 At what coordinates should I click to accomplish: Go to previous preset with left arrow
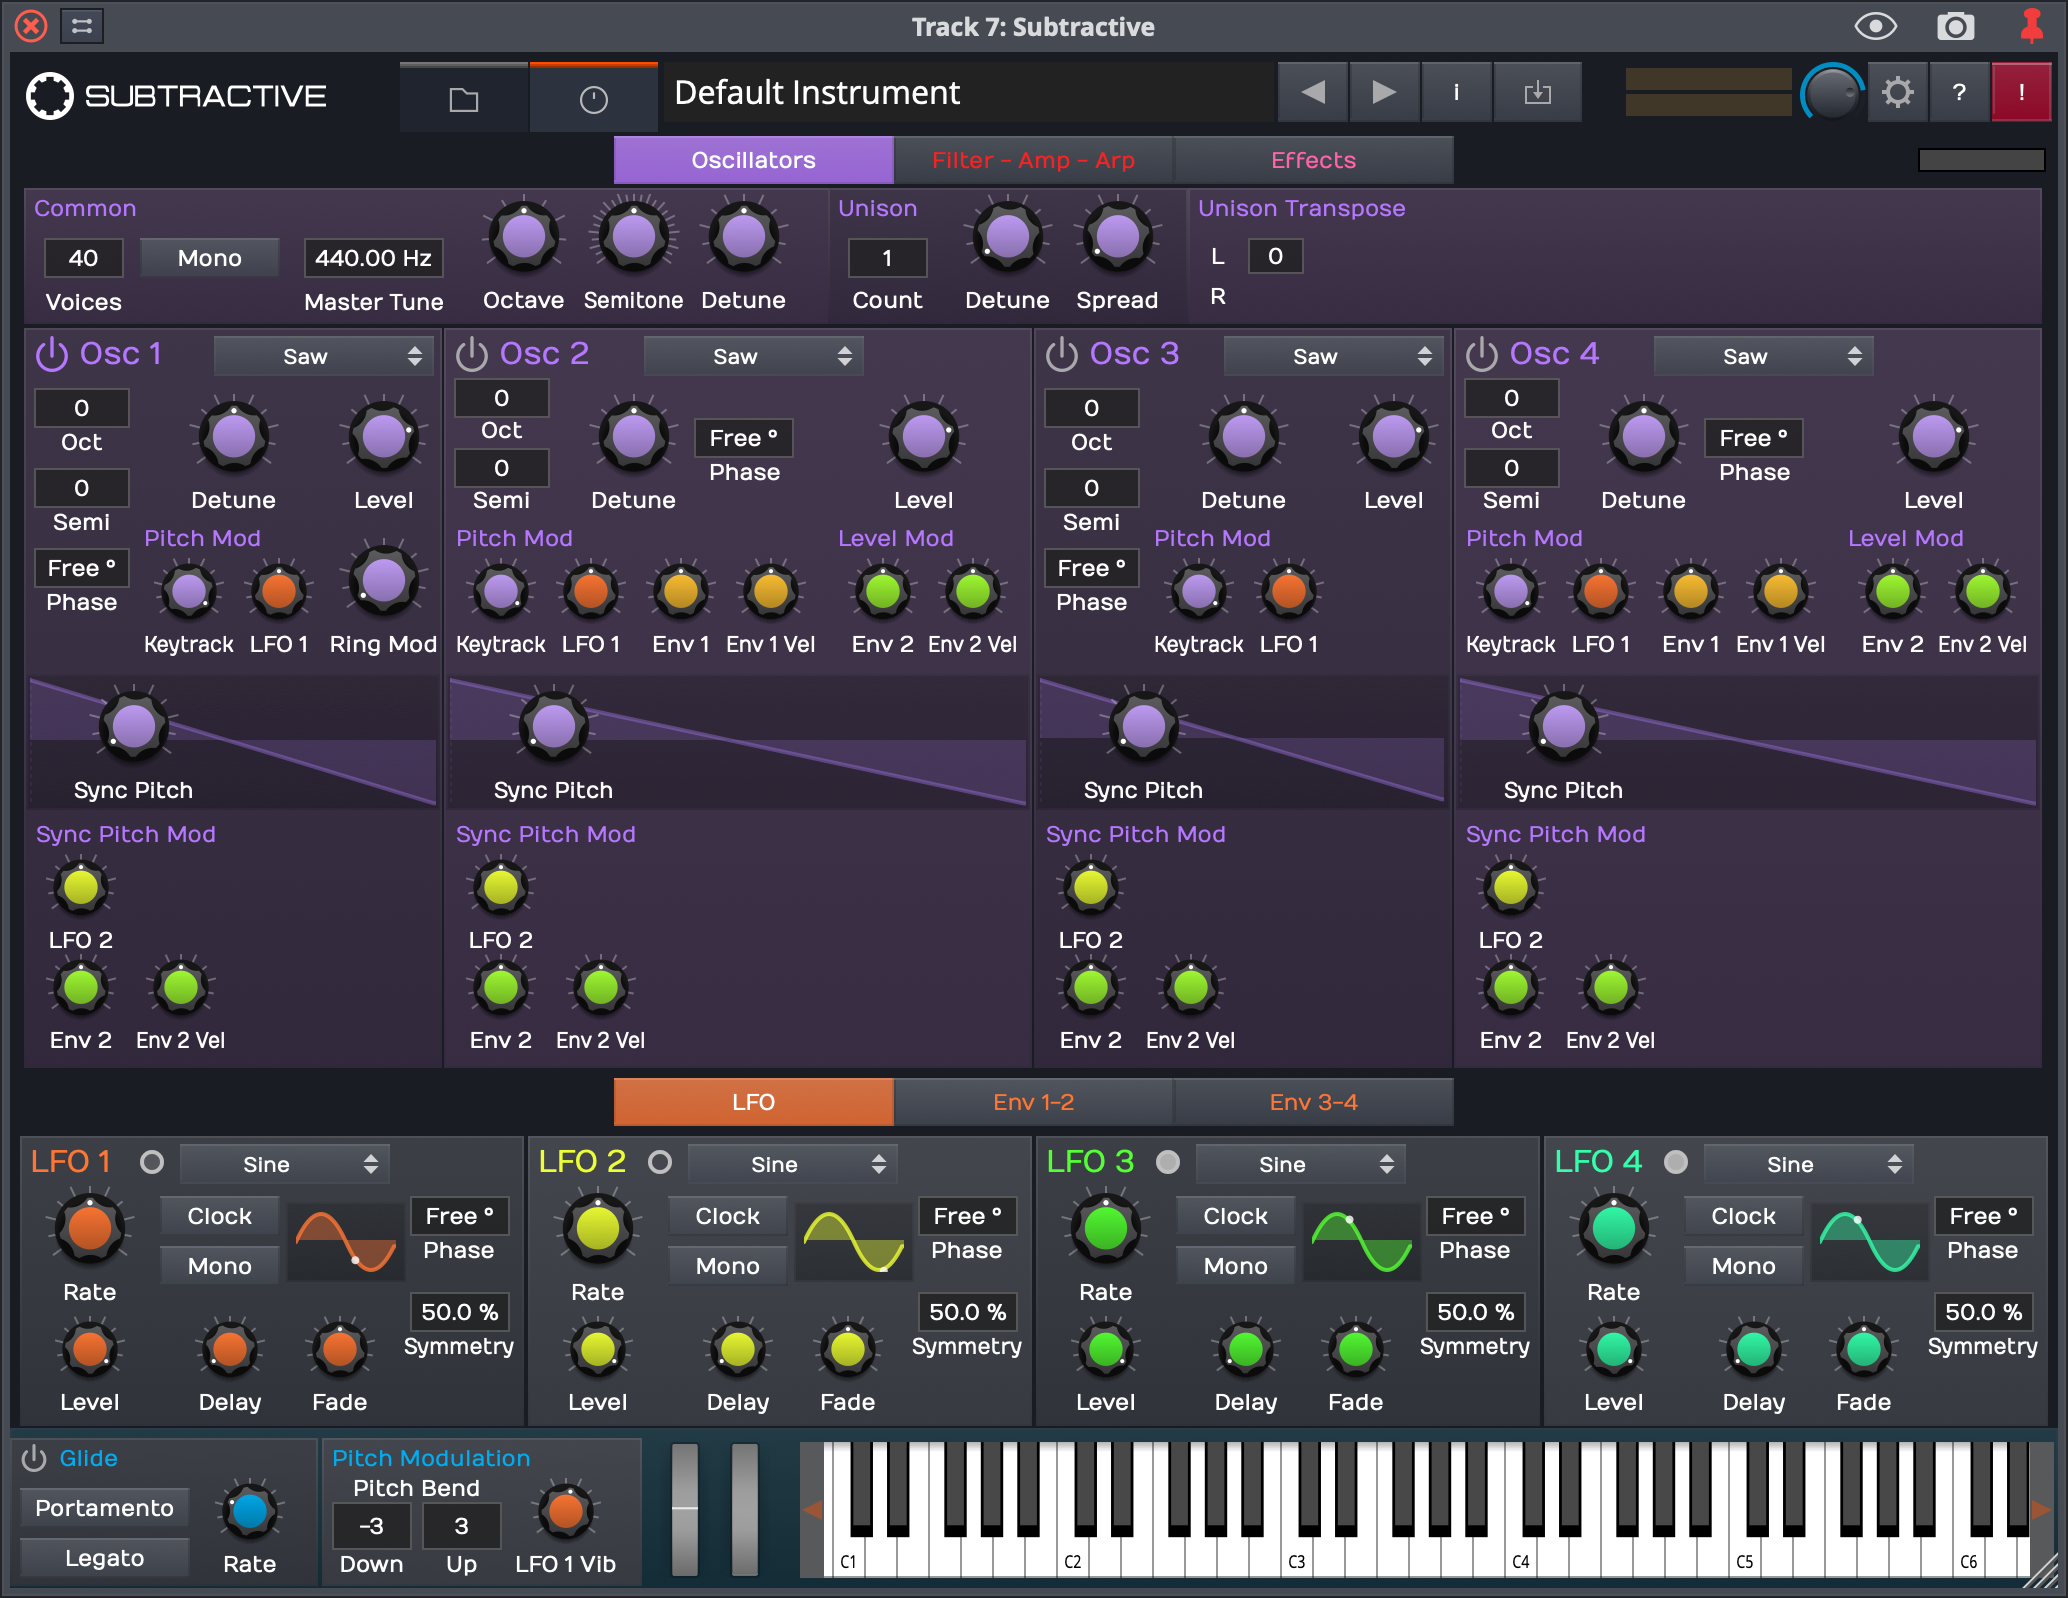click(1313, 93)
